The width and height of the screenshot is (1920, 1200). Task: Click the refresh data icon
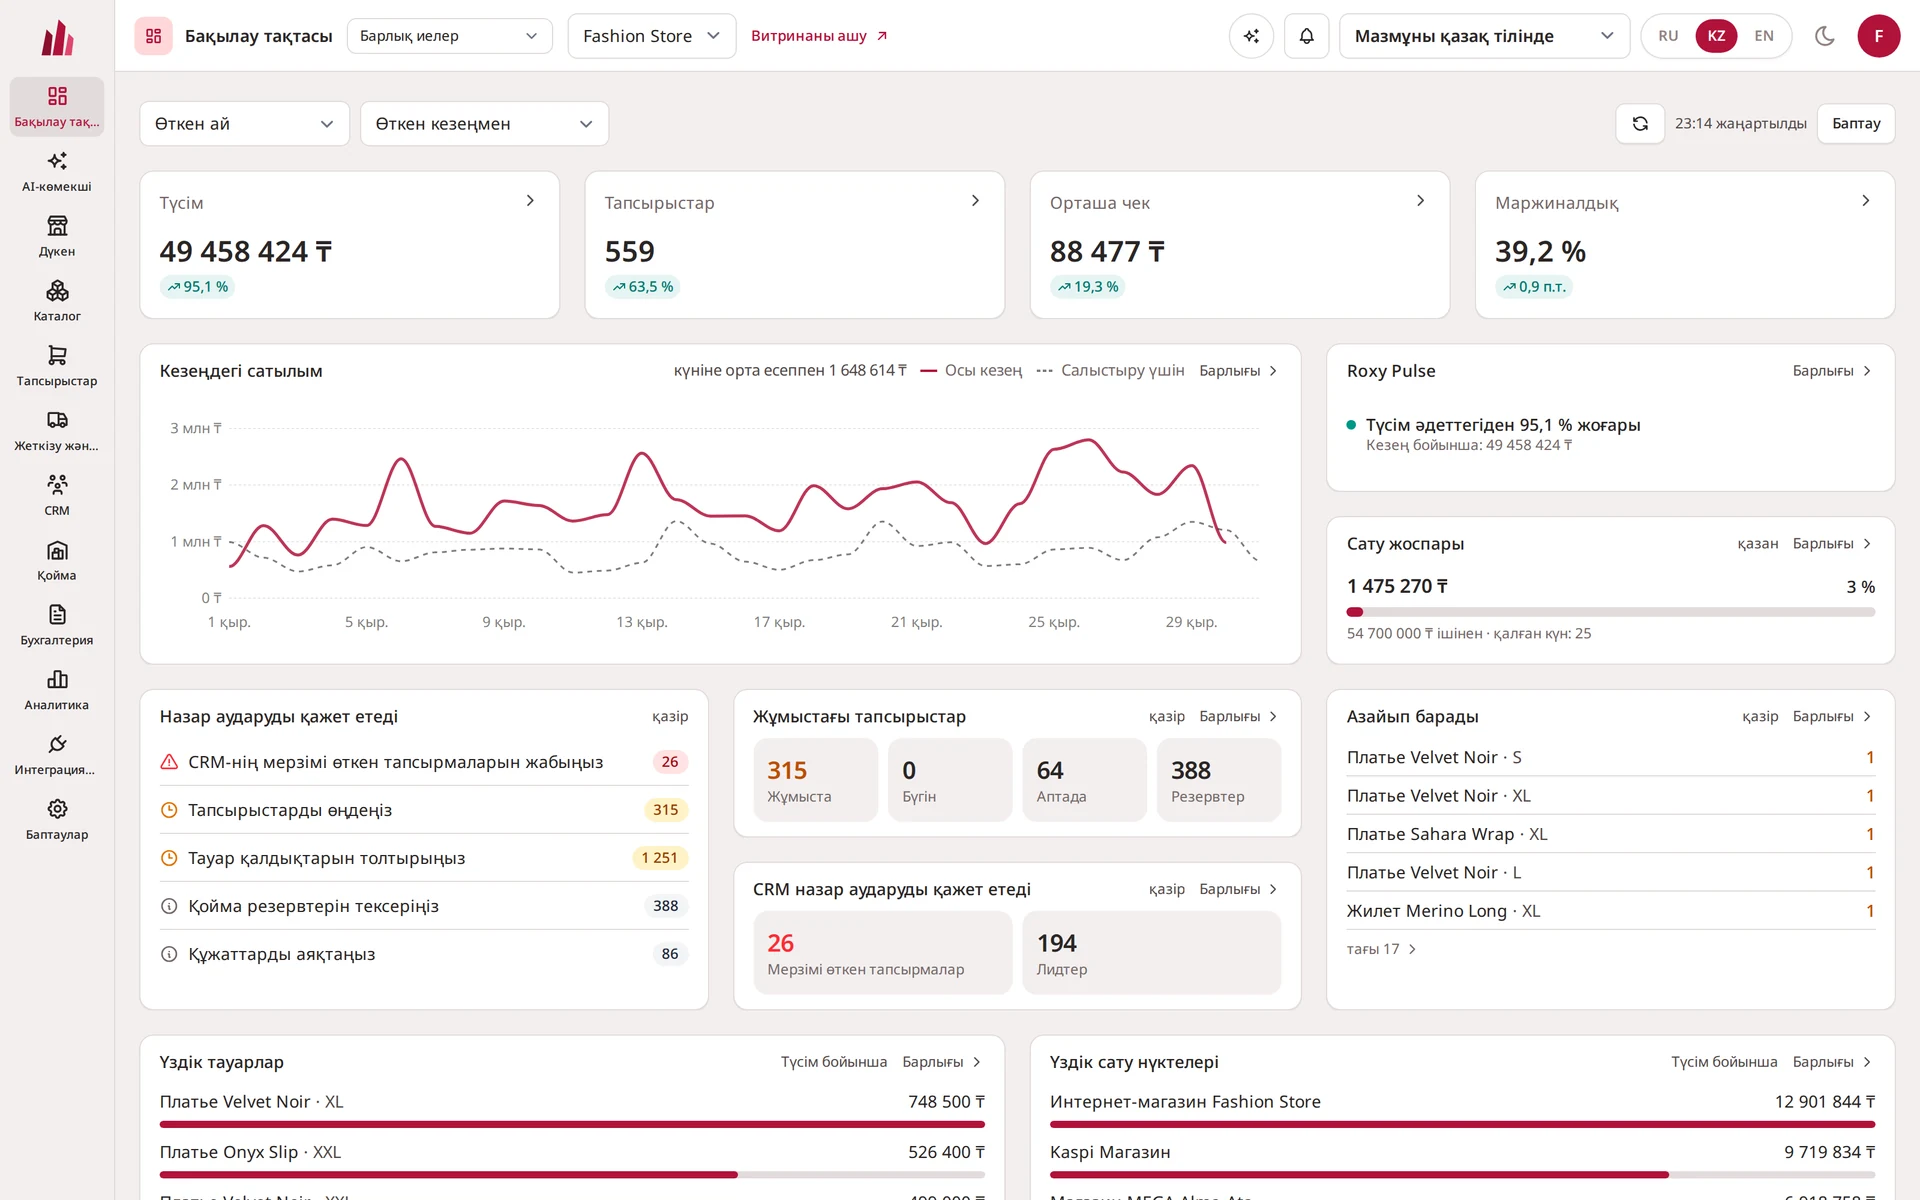(x=1640, y=124)
